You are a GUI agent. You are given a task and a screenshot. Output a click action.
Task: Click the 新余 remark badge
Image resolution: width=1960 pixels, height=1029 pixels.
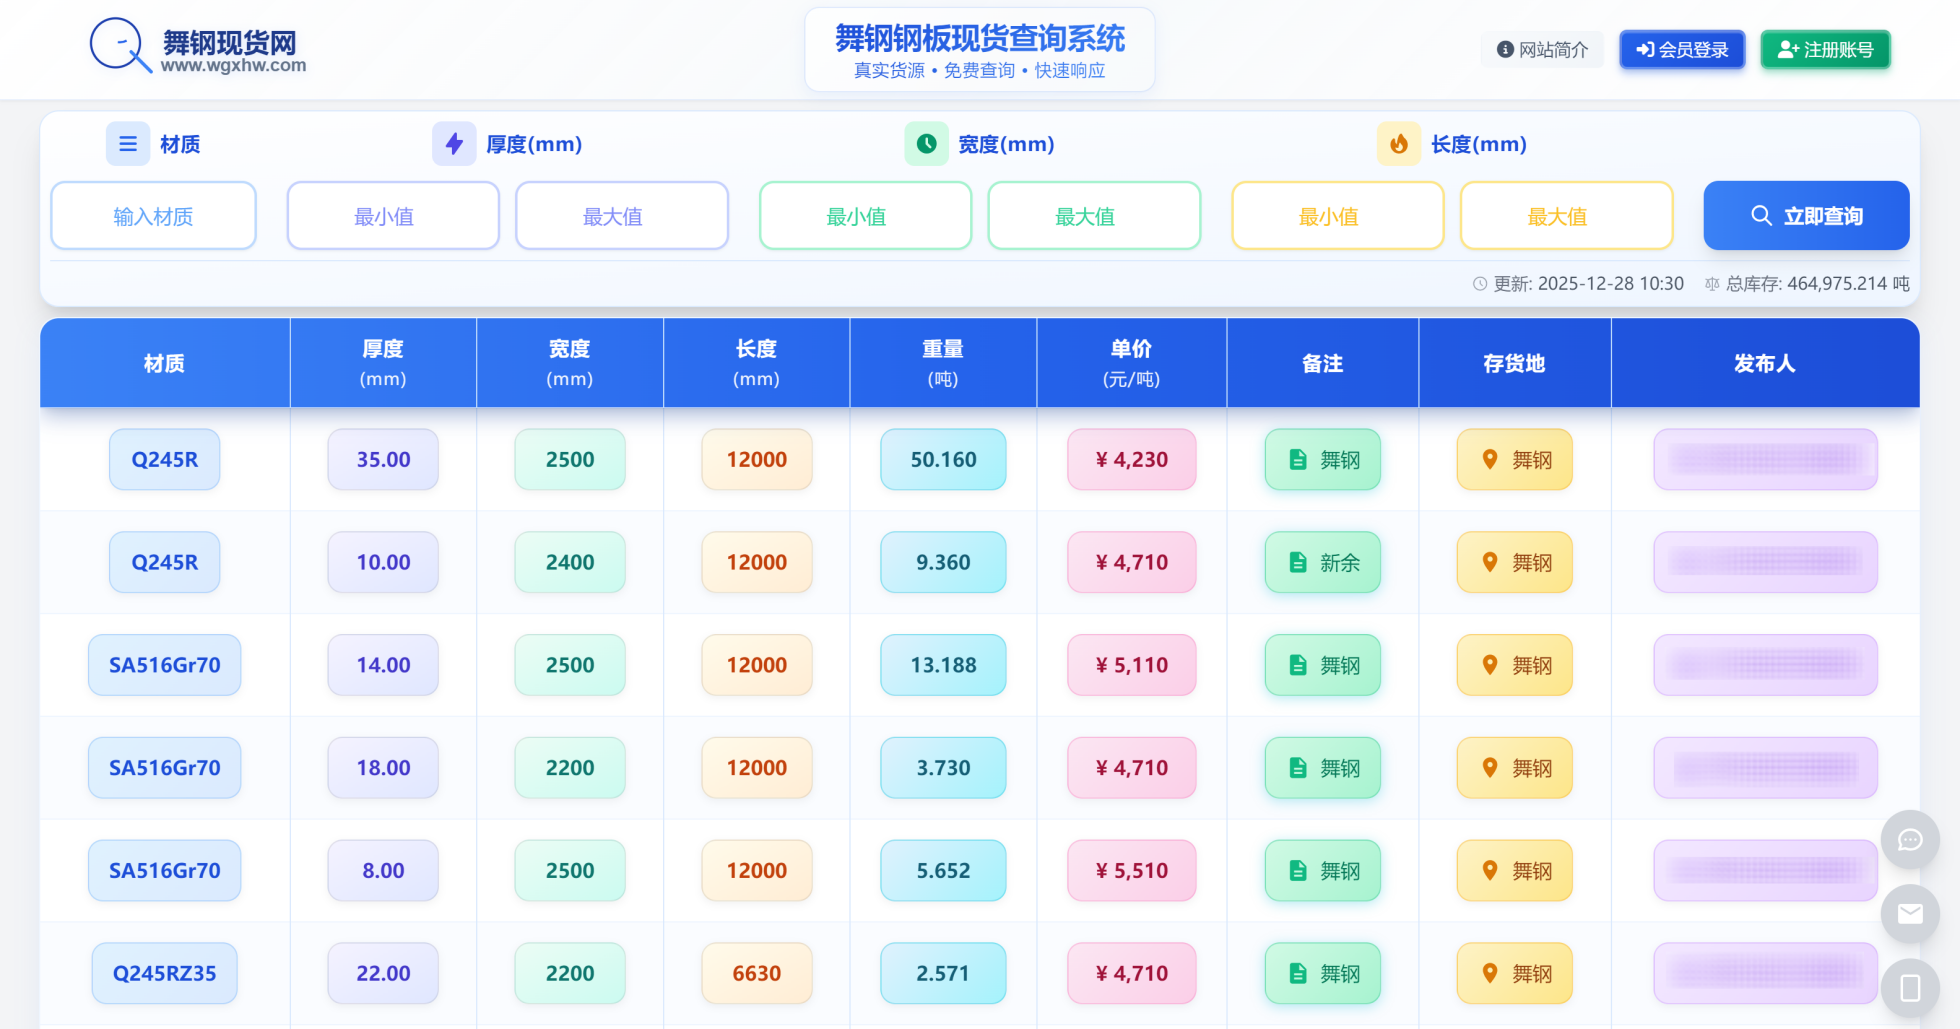coord(1322,563)
